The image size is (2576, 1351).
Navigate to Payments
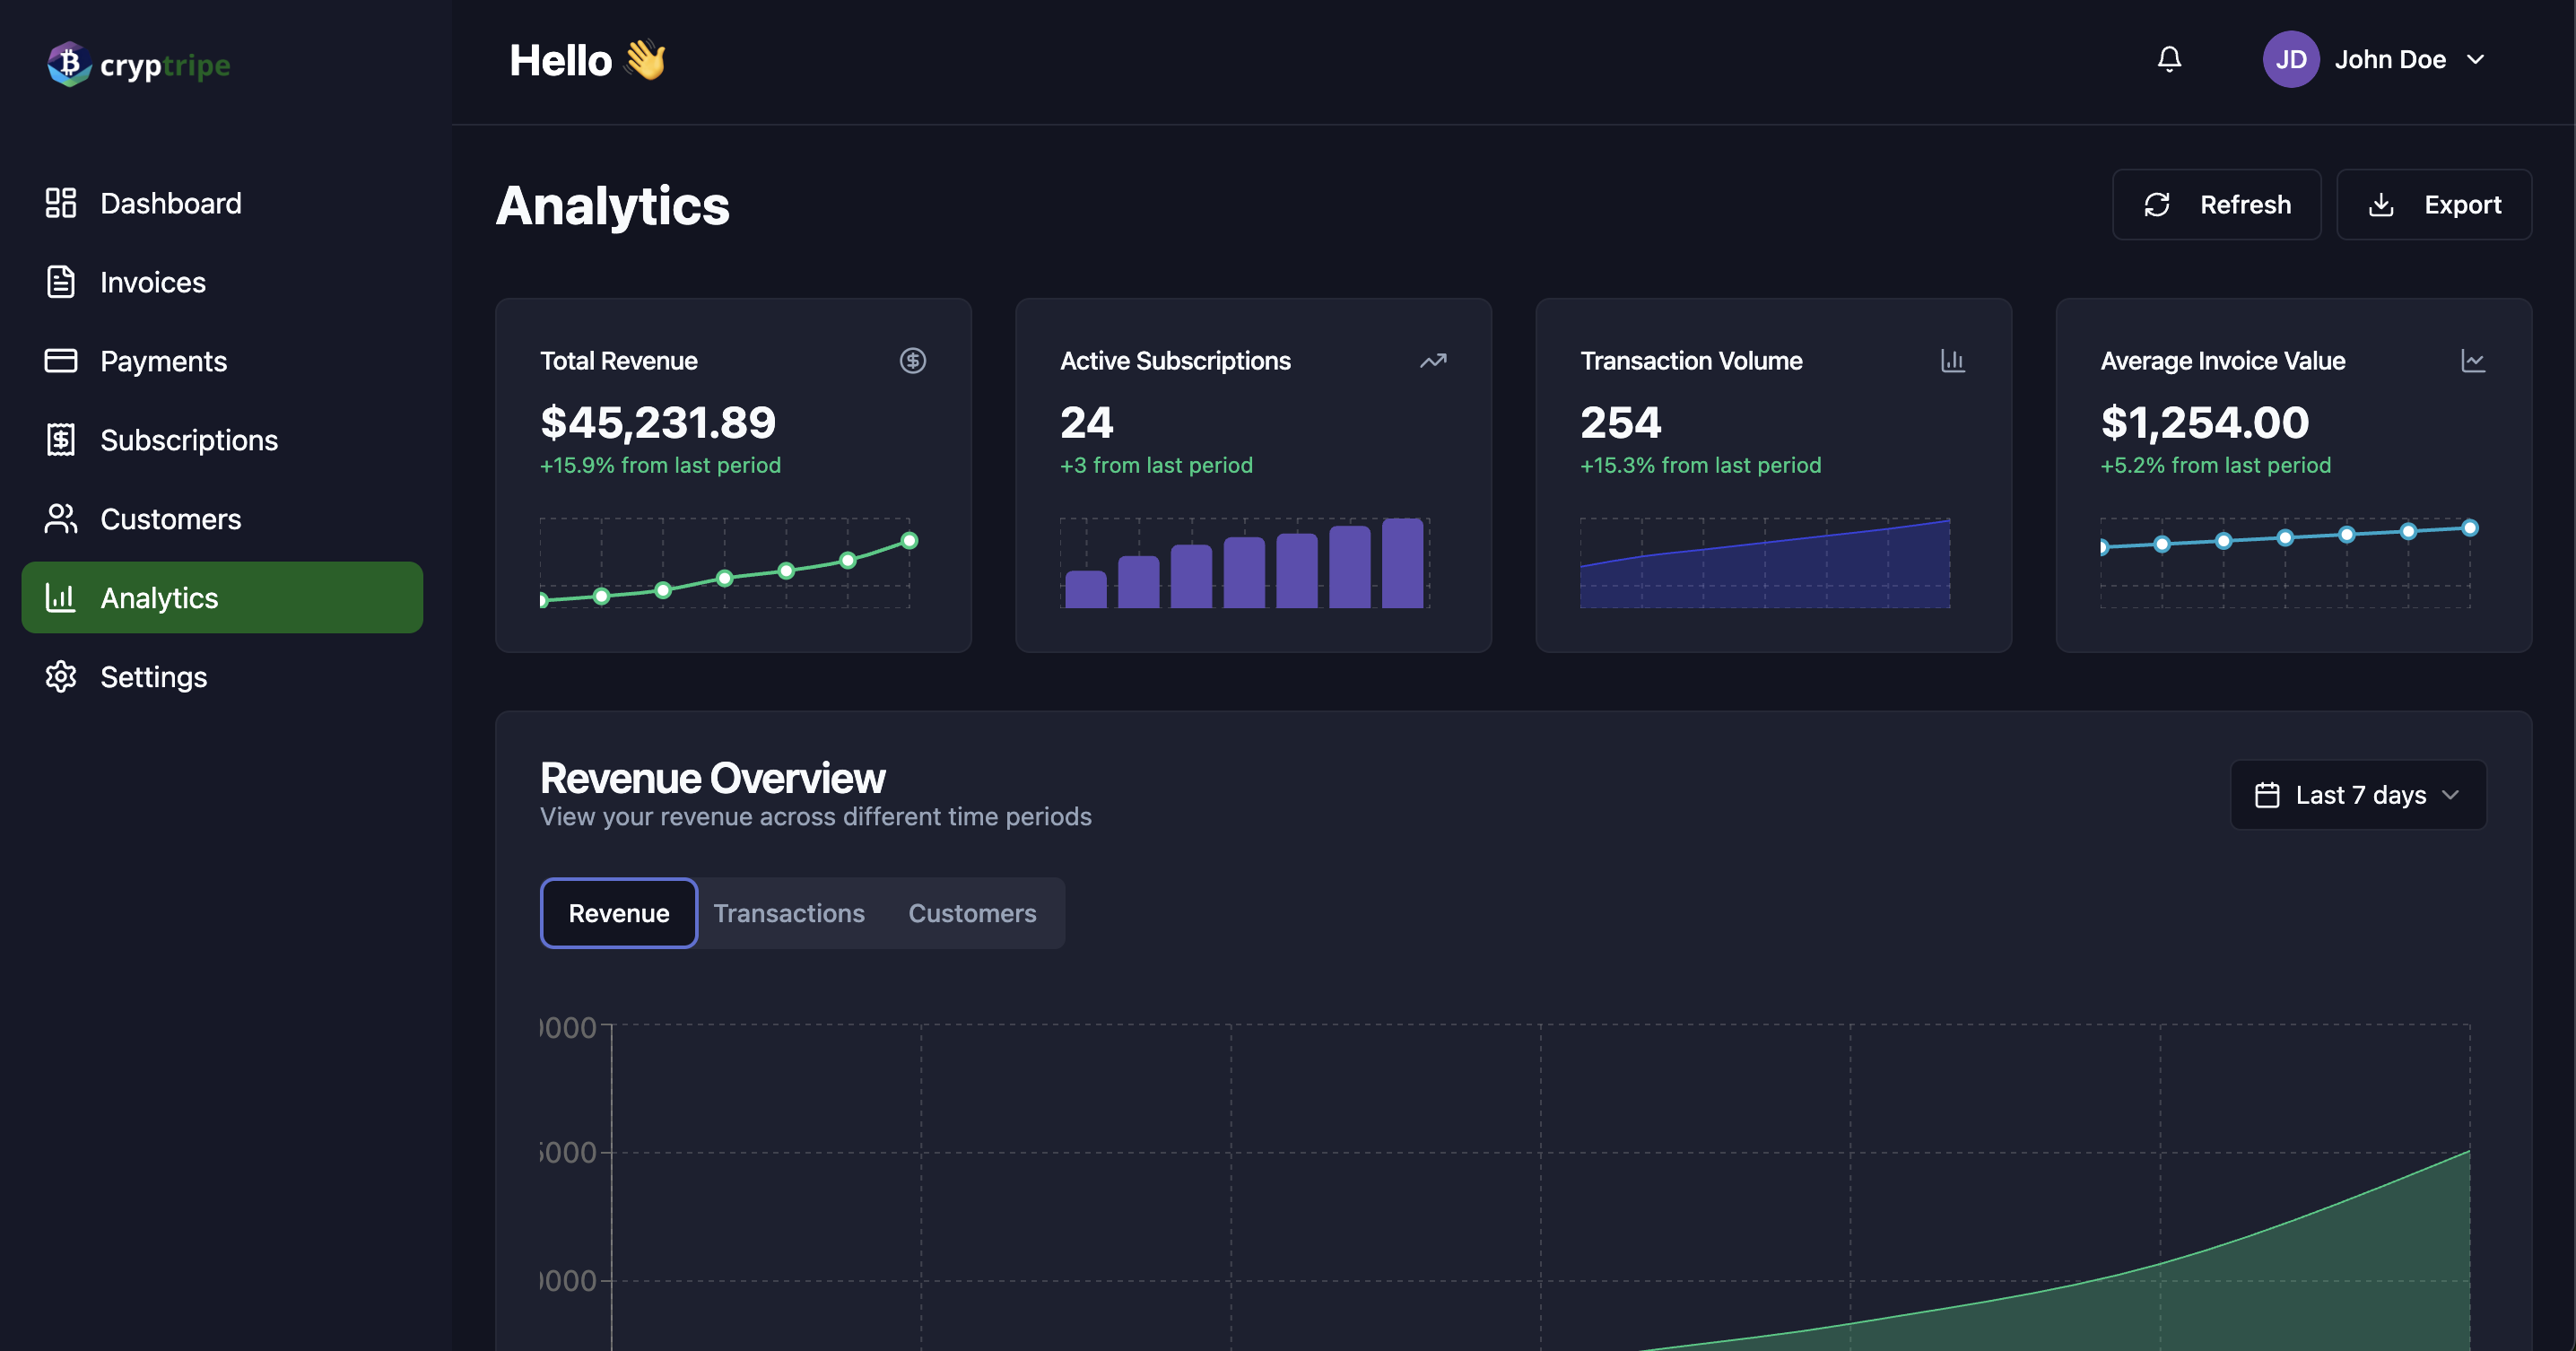222,361
